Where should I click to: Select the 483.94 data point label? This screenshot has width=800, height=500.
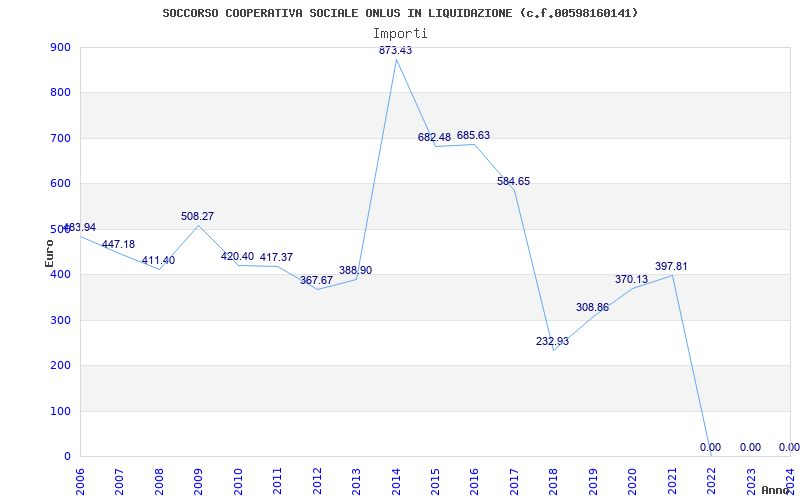79,227
